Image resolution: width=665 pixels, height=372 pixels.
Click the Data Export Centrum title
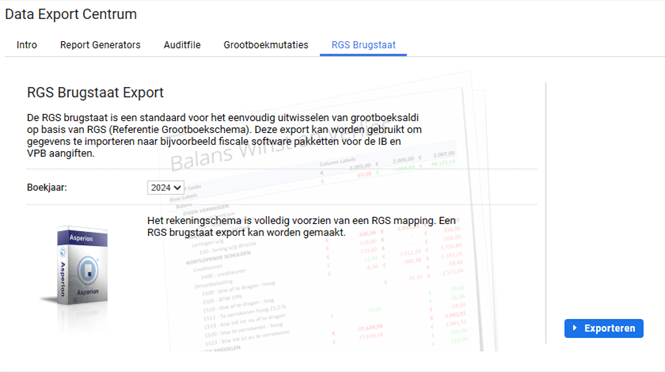[71, 14]
